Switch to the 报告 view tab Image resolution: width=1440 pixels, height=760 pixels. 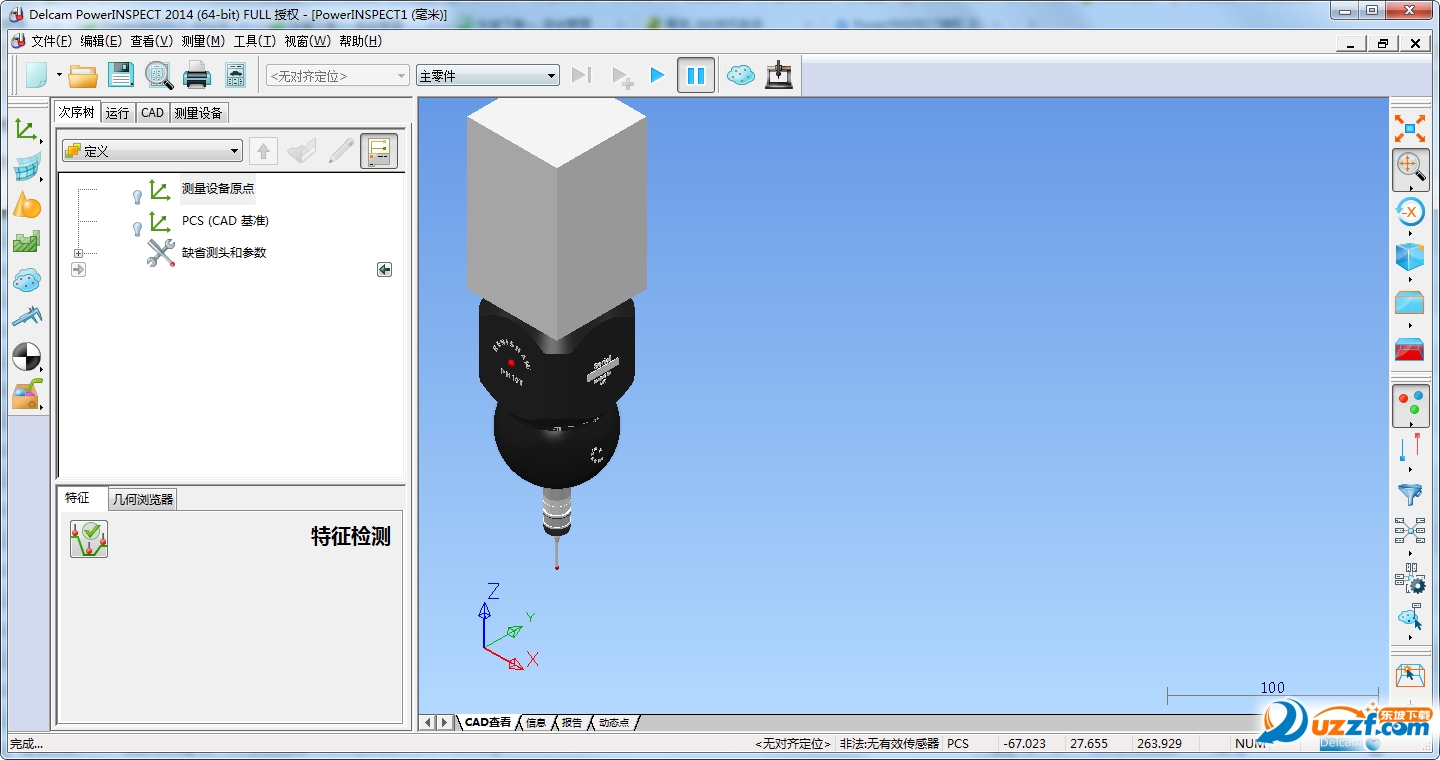(x=571, y=722)
